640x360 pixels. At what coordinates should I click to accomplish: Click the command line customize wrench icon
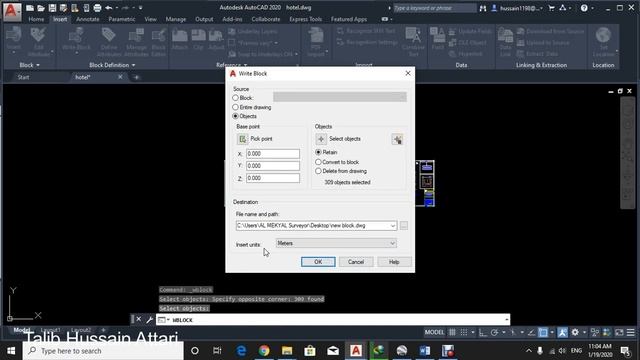149,320
